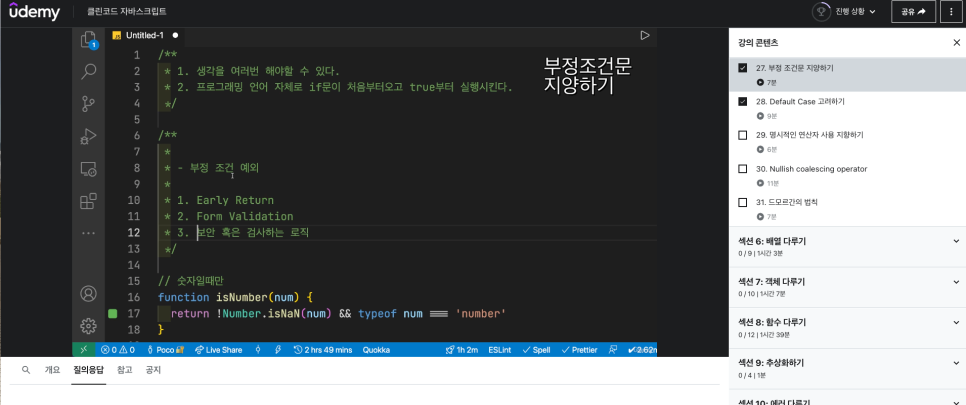Click the Live Share status bar item

coord(218,350)
